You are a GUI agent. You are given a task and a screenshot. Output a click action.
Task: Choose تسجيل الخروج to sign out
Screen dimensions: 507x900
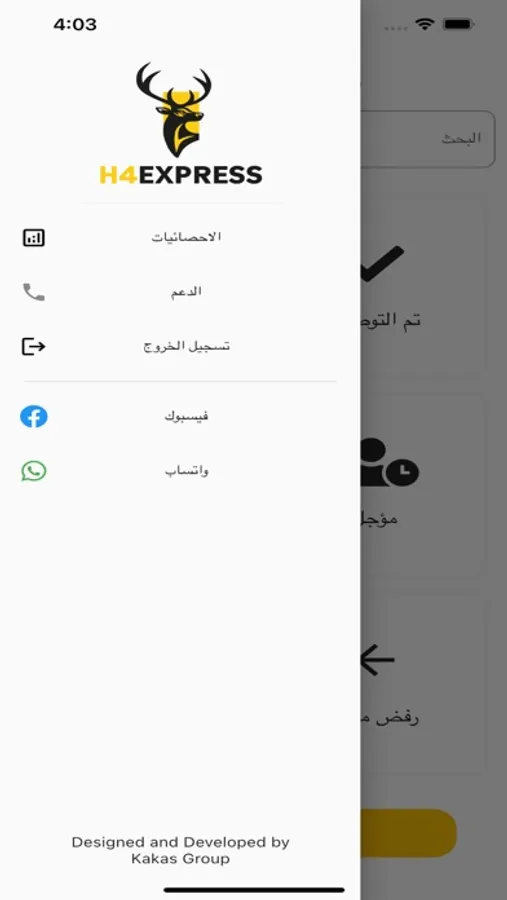(x=186, y=346)
